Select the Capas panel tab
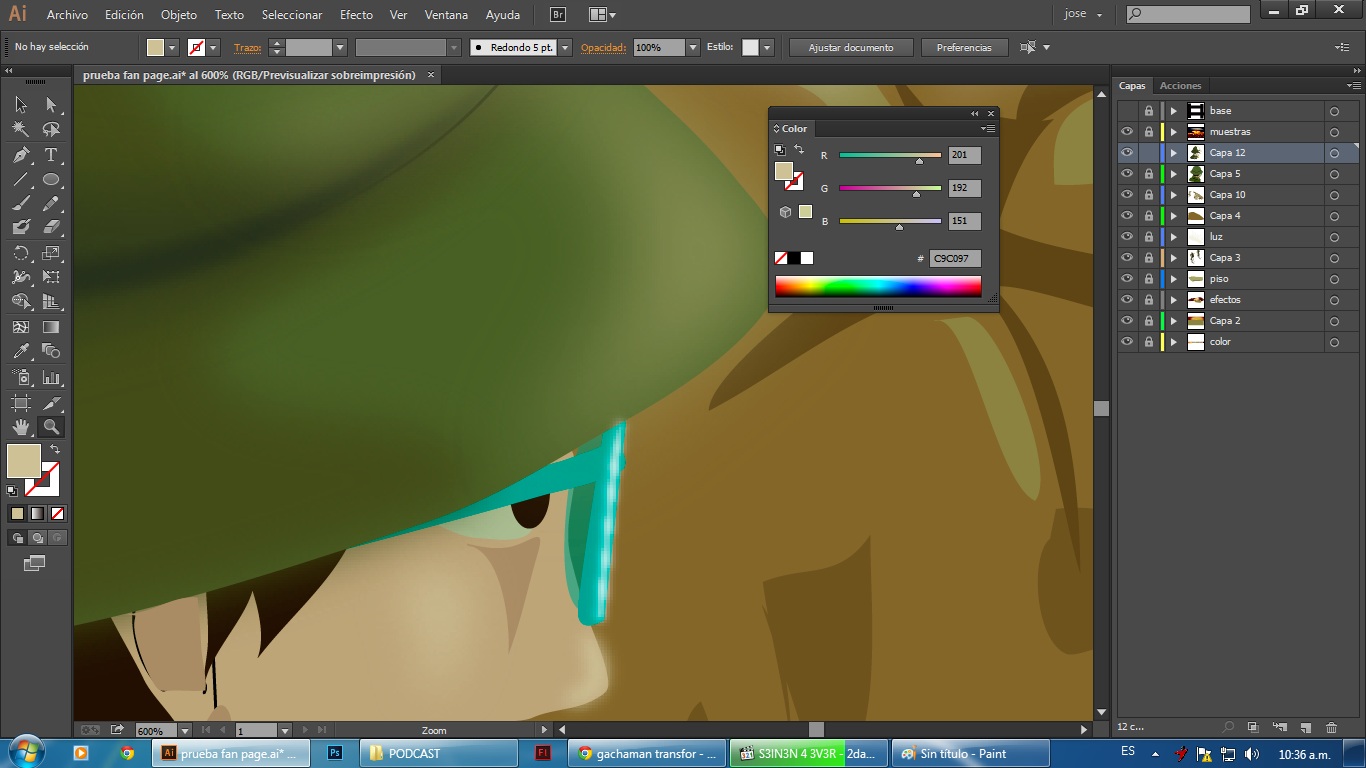The image size is (1366, 768). click(1132, 86)
